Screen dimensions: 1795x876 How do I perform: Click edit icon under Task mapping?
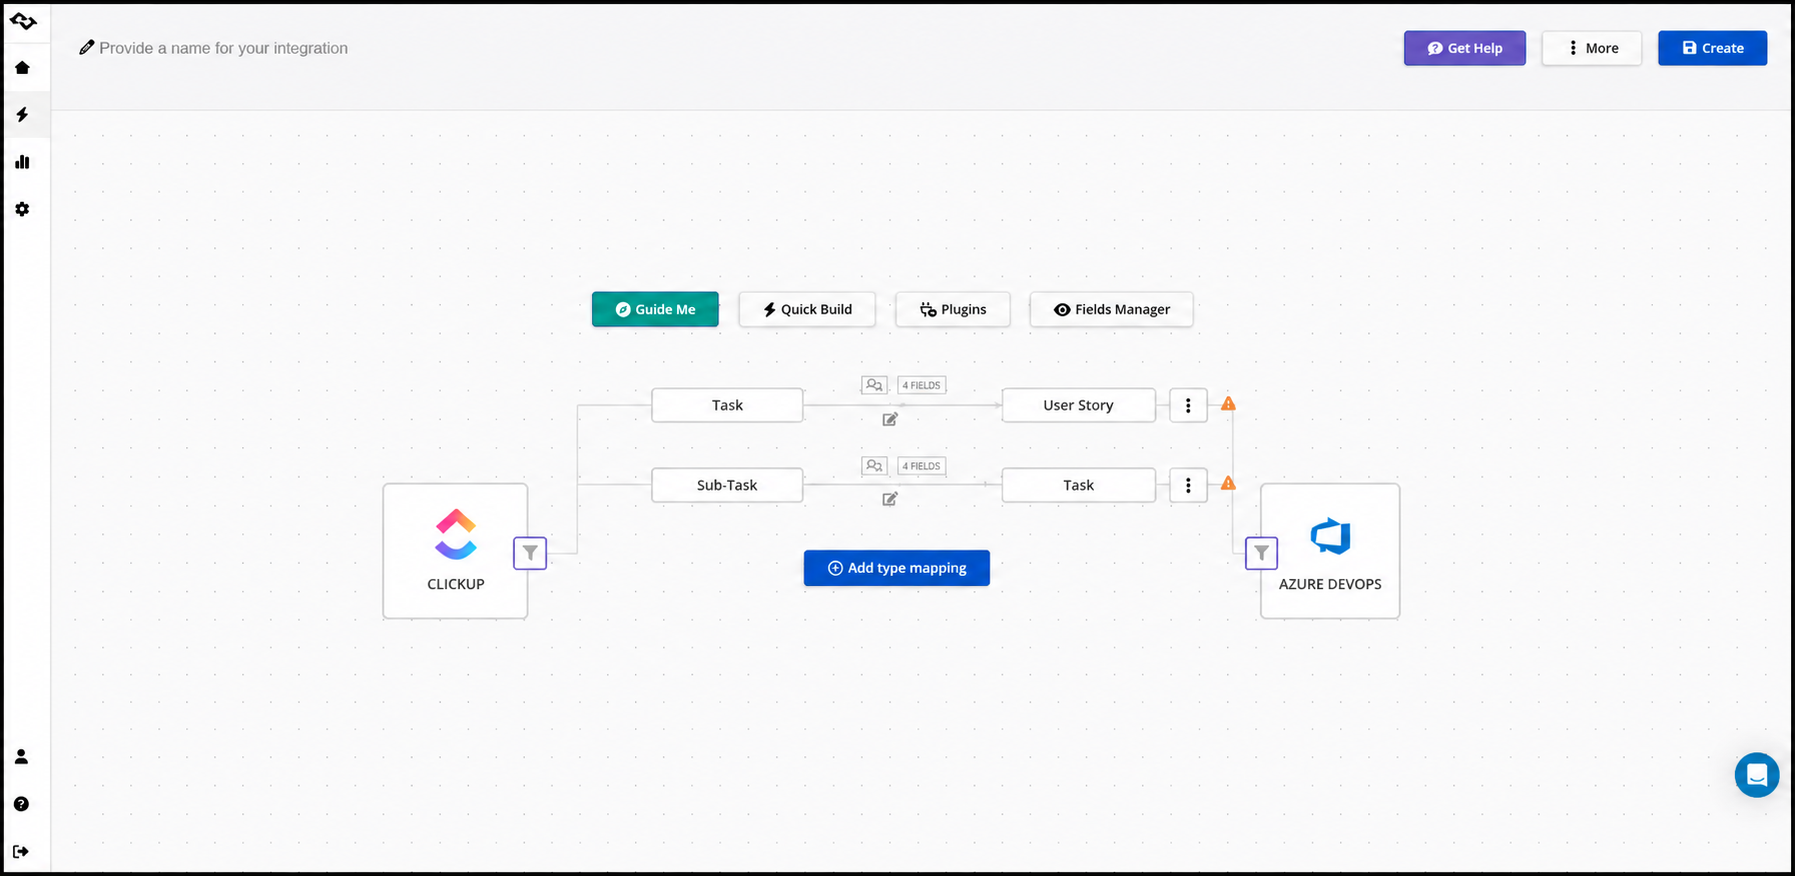[890, 419]
